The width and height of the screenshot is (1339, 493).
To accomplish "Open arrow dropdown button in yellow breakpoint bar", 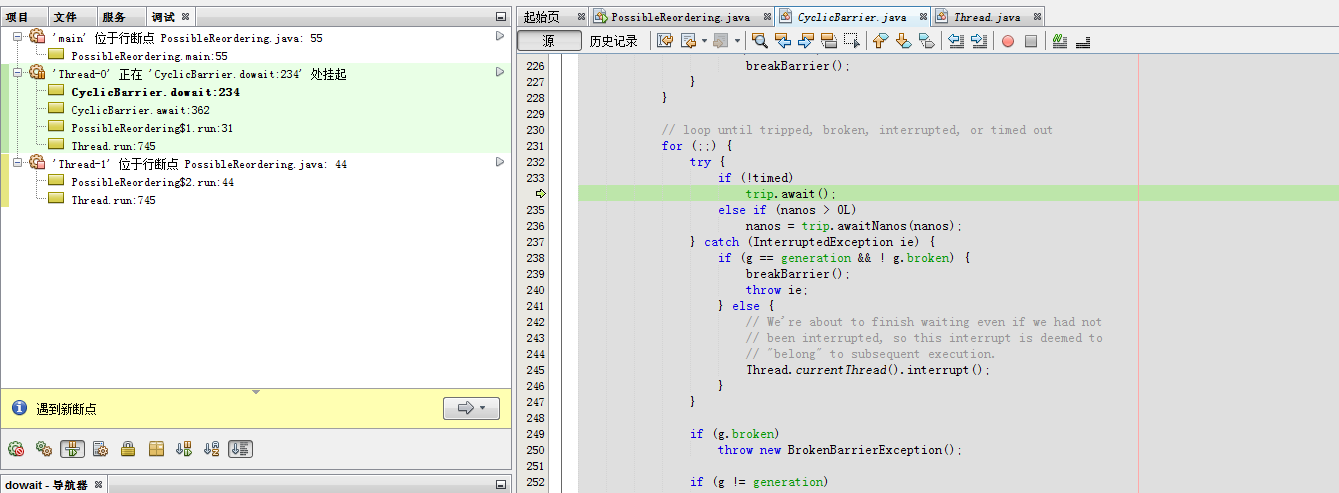I will (x=471, y=408).
